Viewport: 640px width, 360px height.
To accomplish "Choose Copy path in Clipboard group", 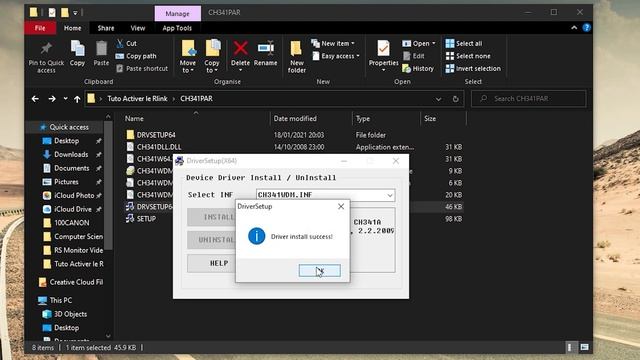I will pos(136,56).
